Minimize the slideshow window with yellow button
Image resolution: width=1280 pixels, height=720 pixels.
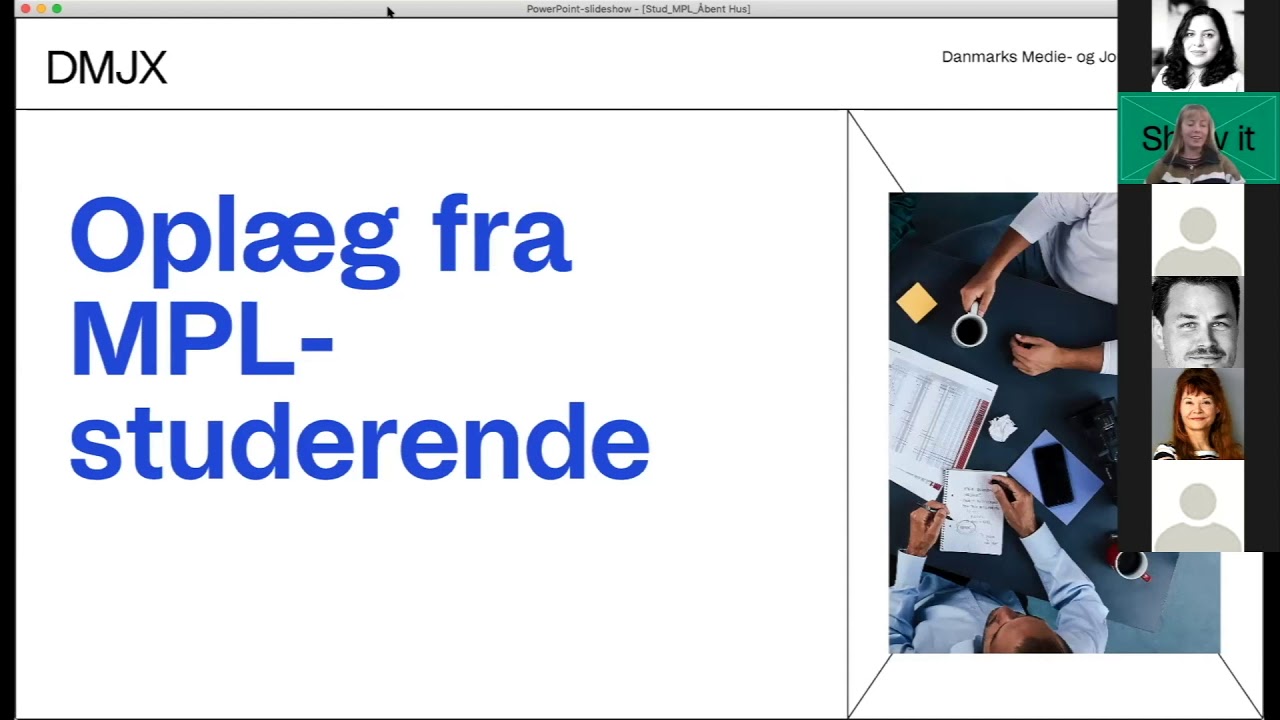point(41,9)
